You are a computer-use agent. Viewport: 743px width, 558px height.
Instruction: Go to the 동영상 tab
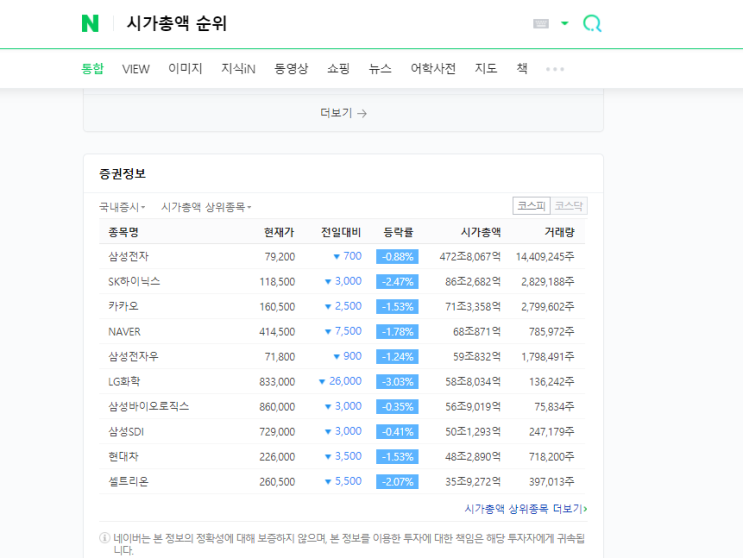(x=291, y=69)
